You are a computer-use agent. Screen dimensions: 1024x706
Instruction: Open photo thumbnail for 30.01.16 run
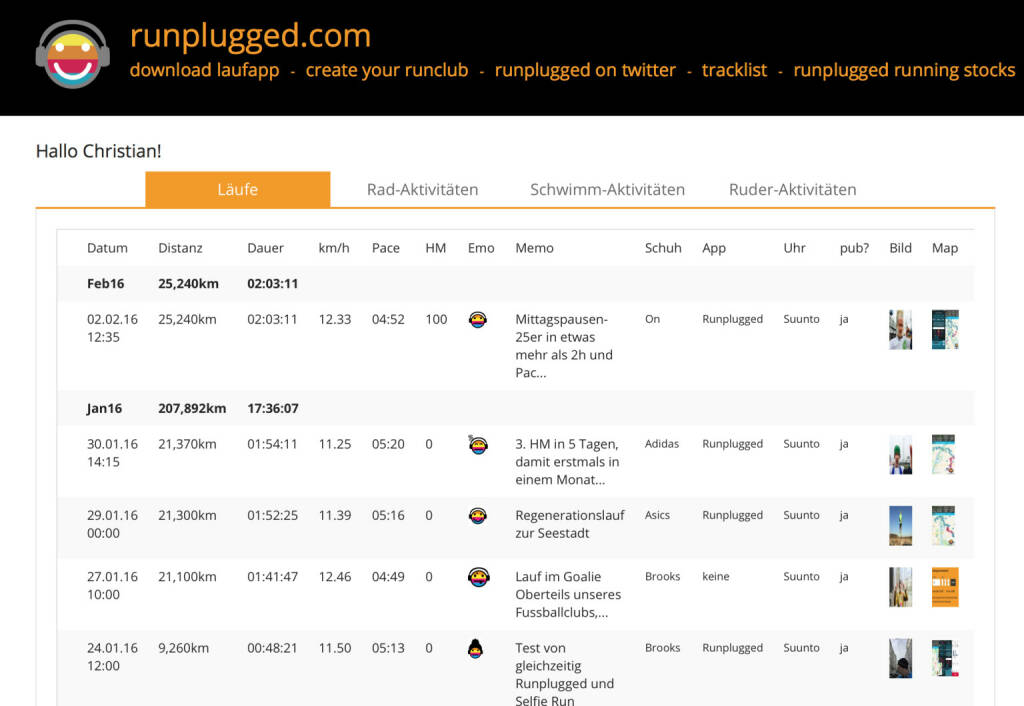[900, 454]
